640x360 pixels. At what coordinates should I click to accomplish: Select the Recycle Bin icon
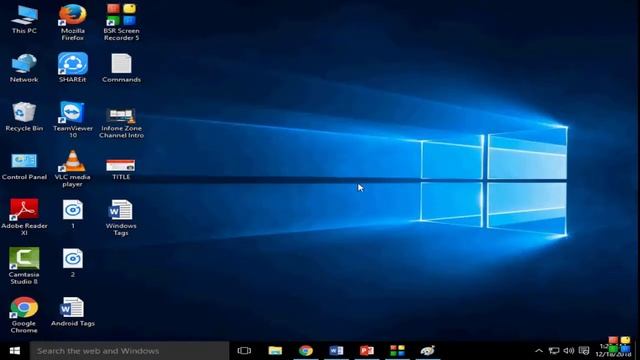[24, 117]
